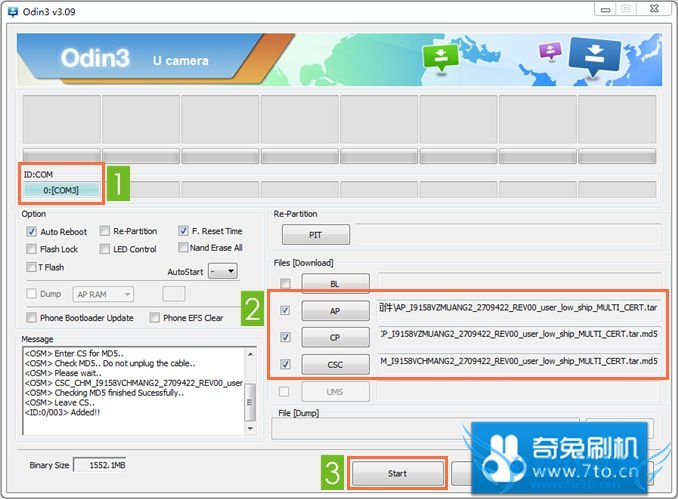The height and width of the screenshot is (499, 678).
Task: Uncheck the AP file checkbox
Action: tap(285, 310)
